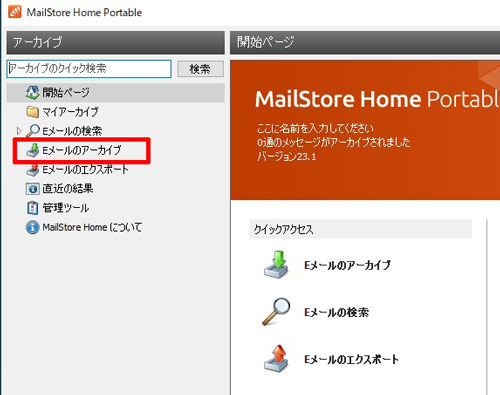Click the Eメールのアーカイブ quick access link

pyautogui.click(x=347, y=265)
